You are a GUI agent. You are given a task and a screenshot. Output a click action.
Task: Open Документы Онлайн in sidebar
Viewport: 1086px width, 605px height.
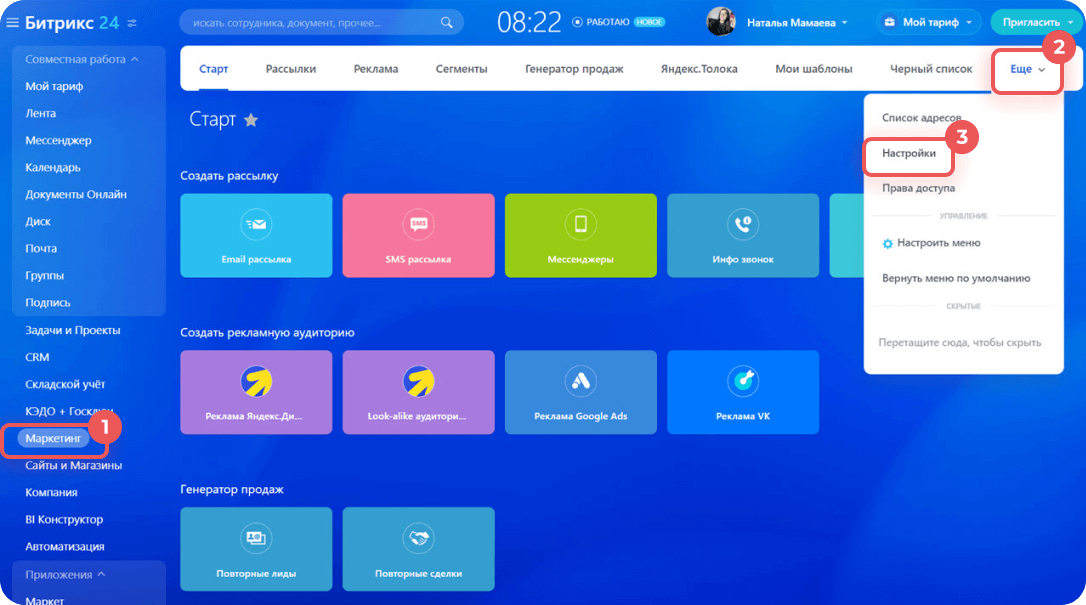[76, 195]
